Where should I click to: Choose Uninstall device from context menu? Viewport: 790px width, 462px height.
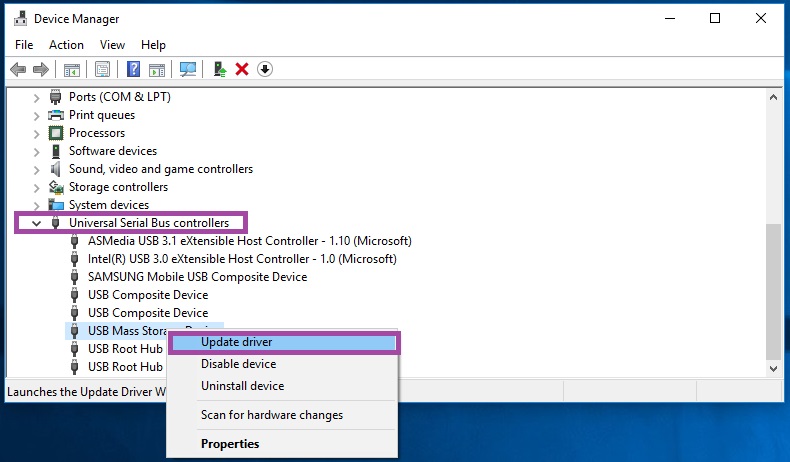coord(282,386)
